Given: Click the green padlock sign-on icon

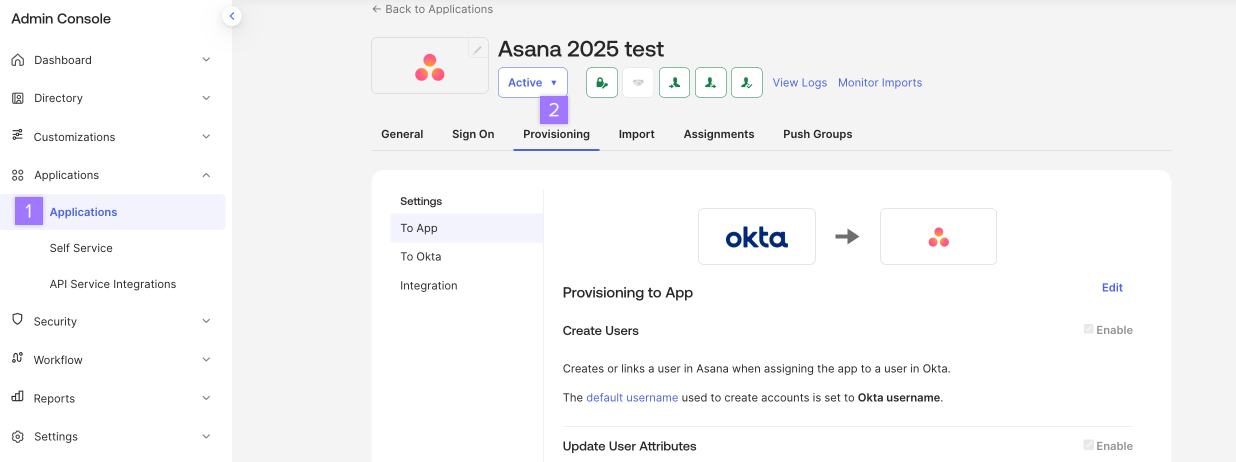Looking at the screenshot, I should pyautogui.click(x=601, y=83).
